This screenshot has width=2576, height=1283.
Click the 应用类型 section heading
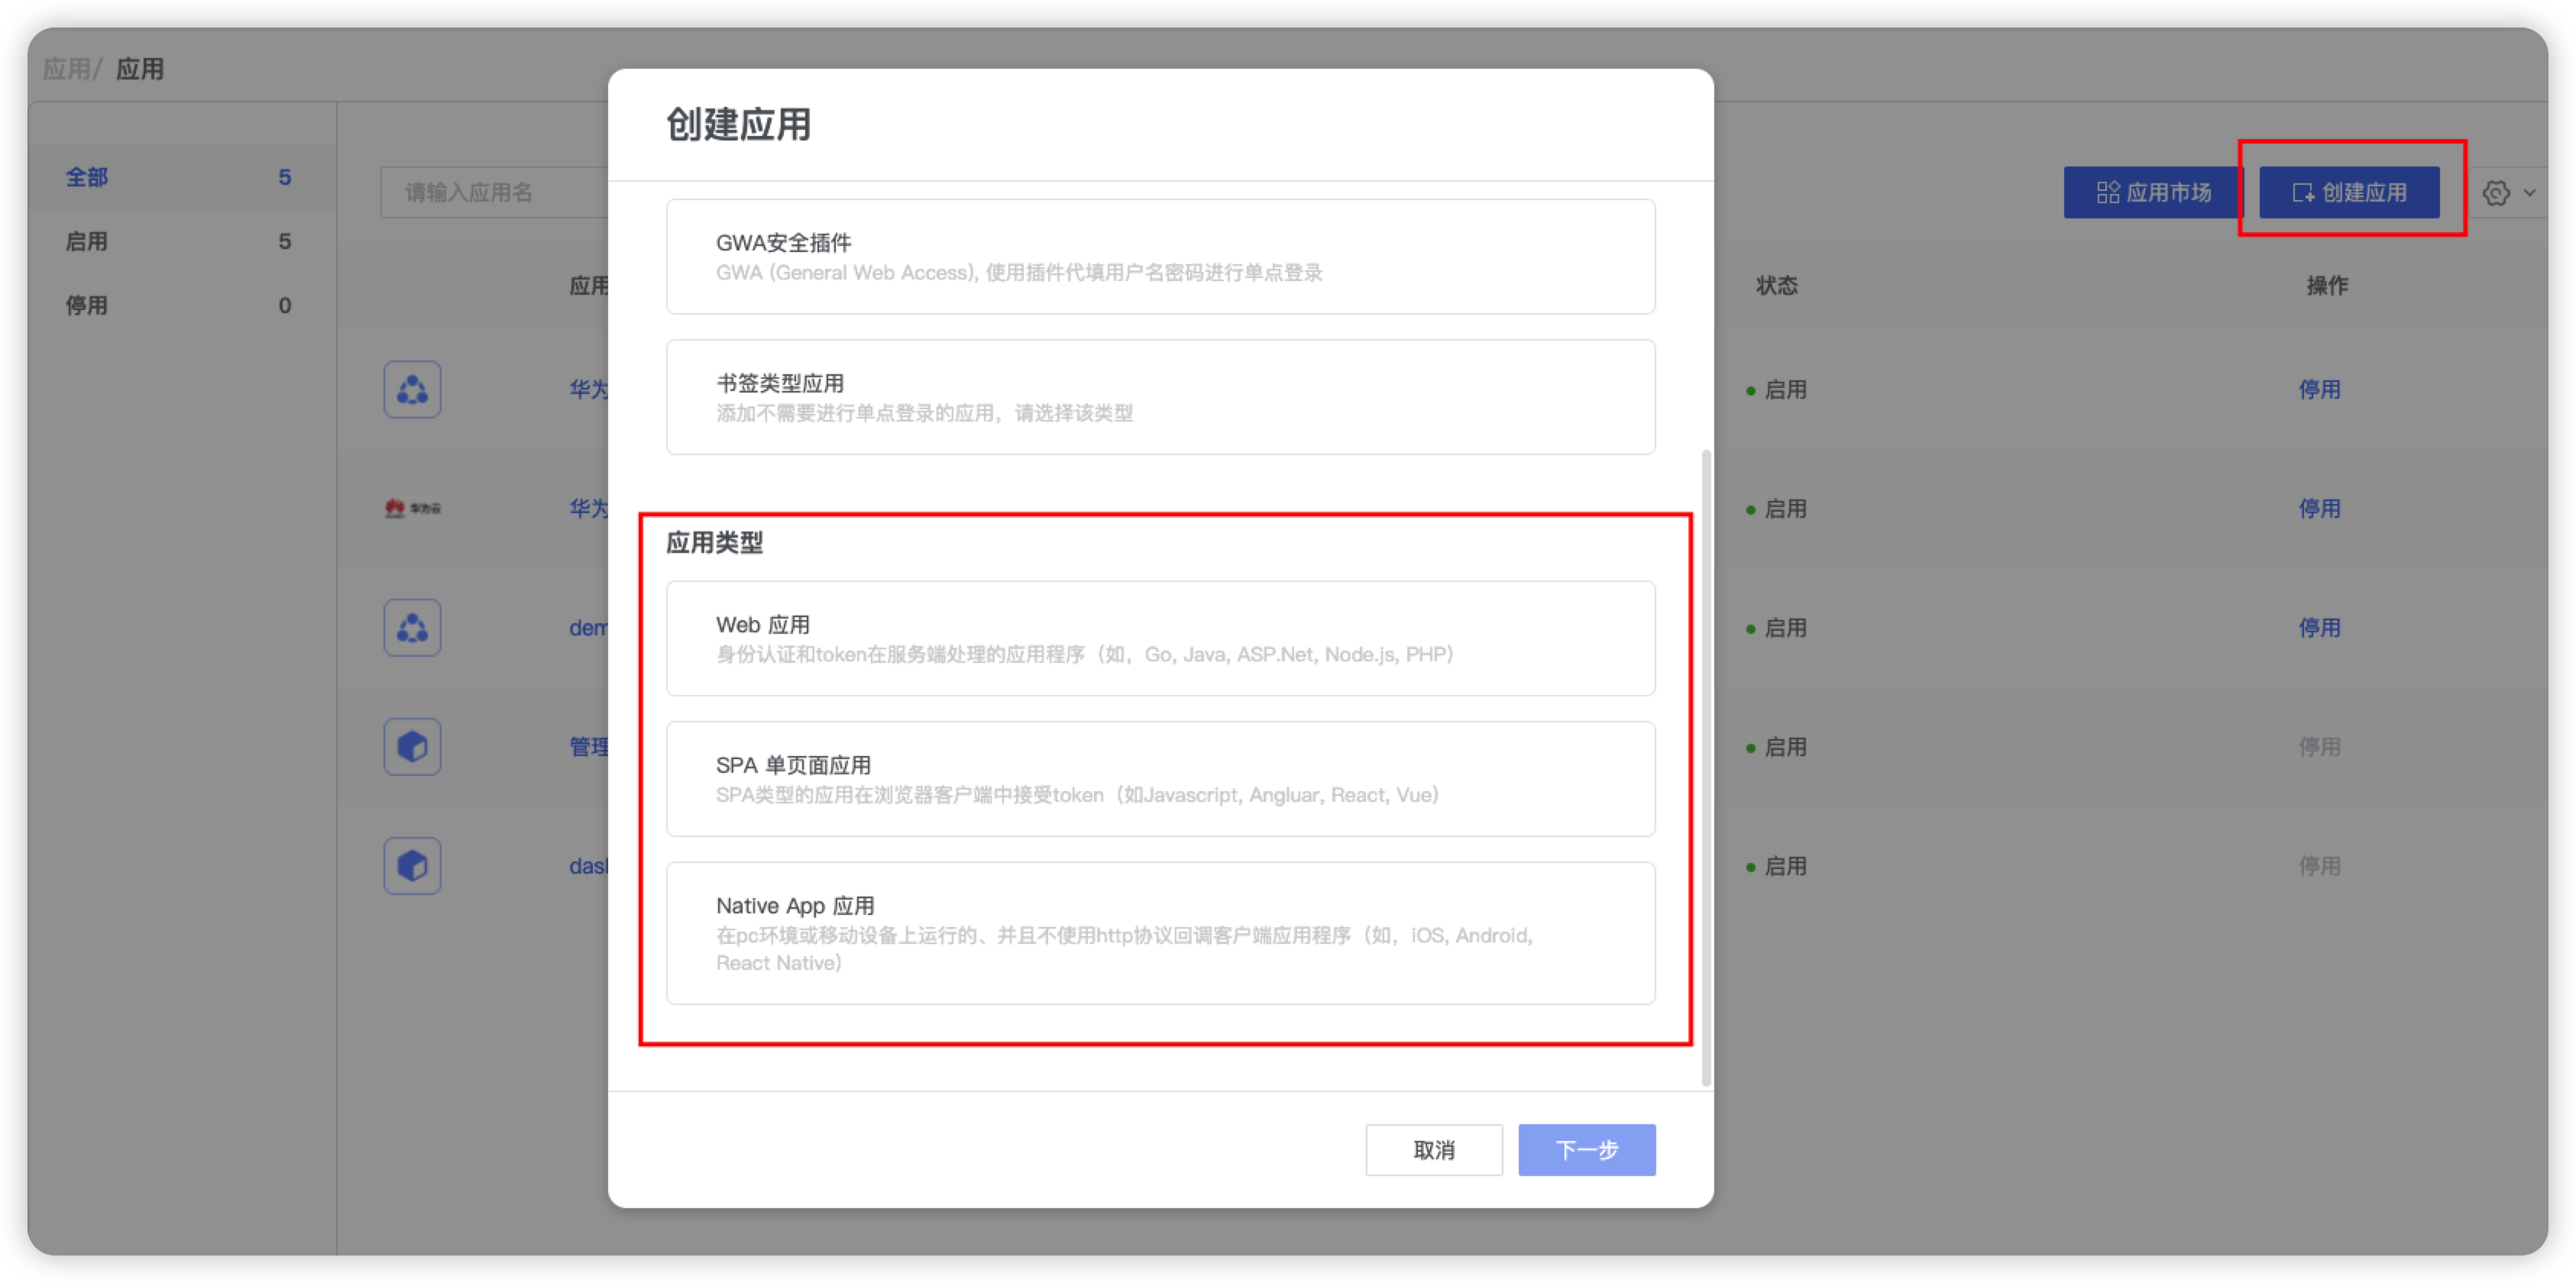(x=714, y=542)
